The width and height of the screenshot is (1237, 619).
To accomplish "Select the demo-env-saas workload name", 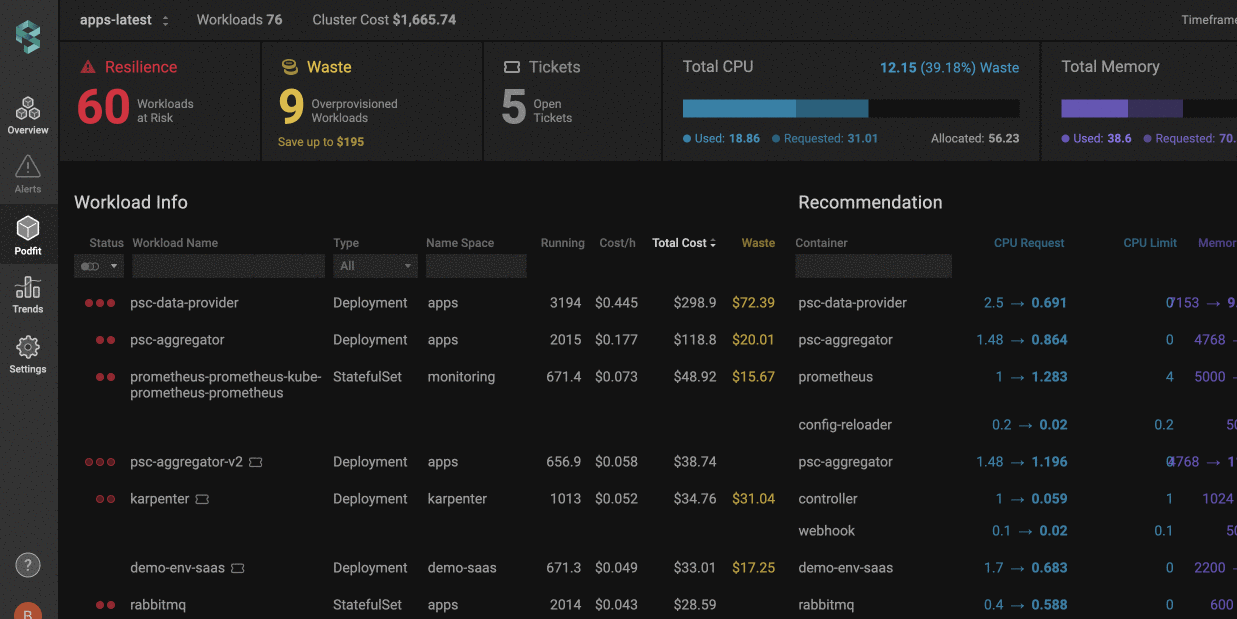I will click(x=178, y=568).
